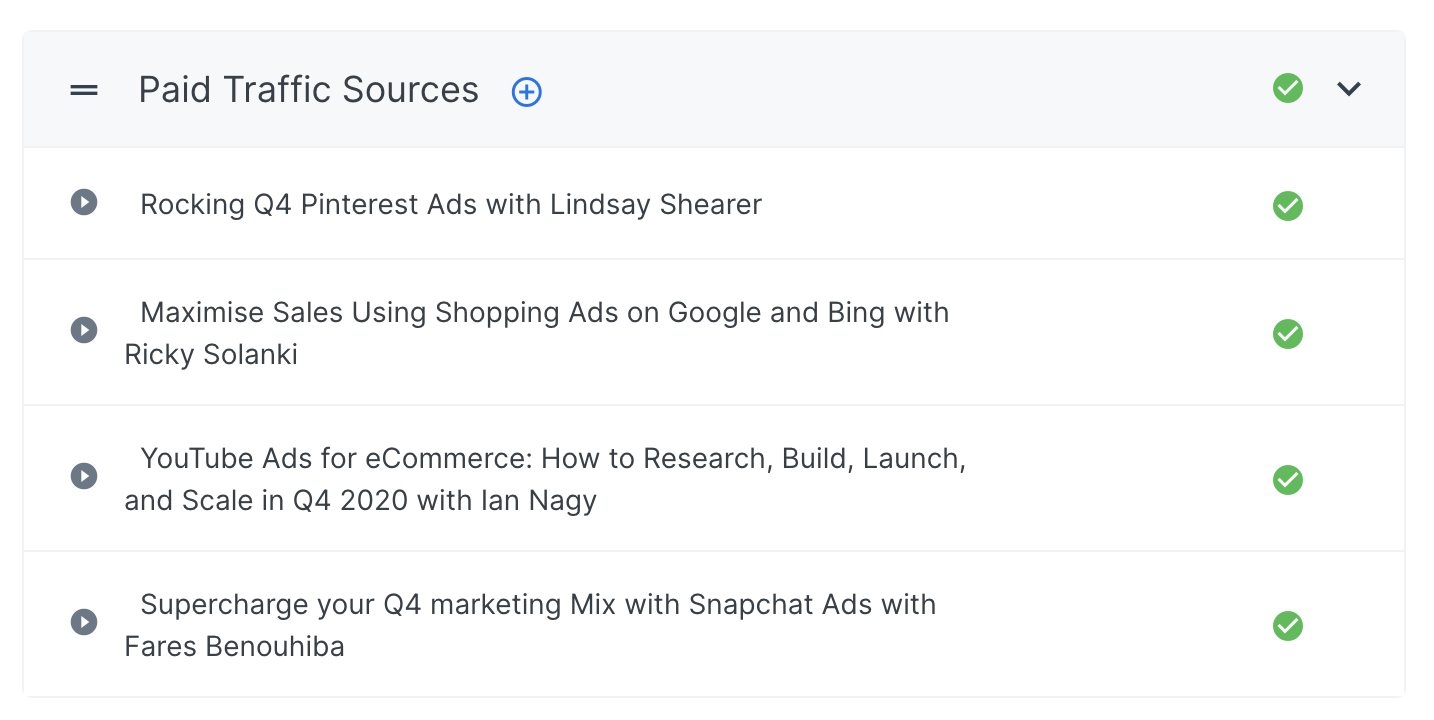Click play icon next to YouTube Ads for eCommerce
Image resolution: width=1434 pixels, height=720 pixels.
point(84,476)
